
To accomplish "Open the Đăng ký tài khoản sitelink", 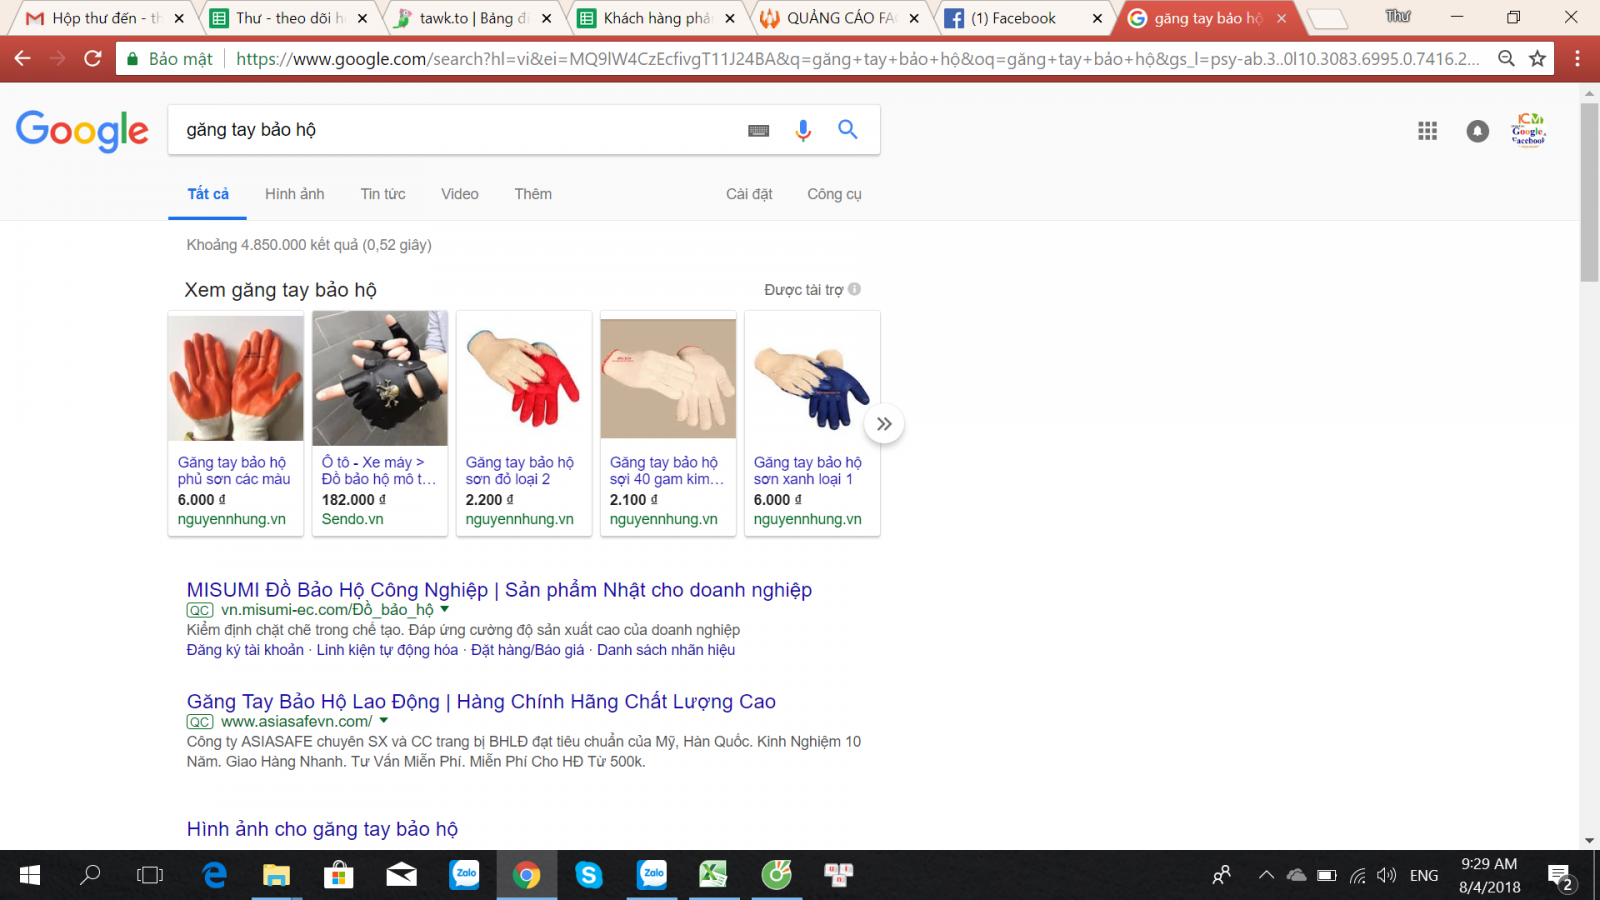I will (245, 650).
